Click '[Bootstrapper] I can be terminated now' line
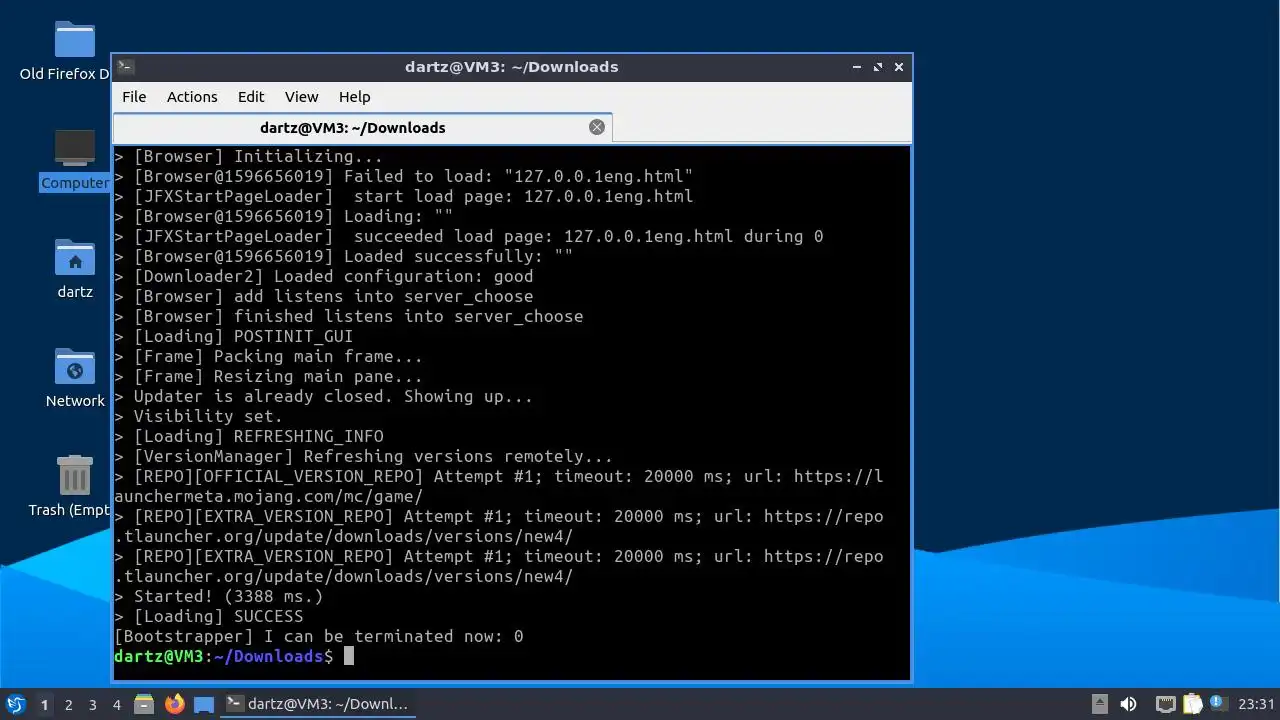 click(318, 636)
